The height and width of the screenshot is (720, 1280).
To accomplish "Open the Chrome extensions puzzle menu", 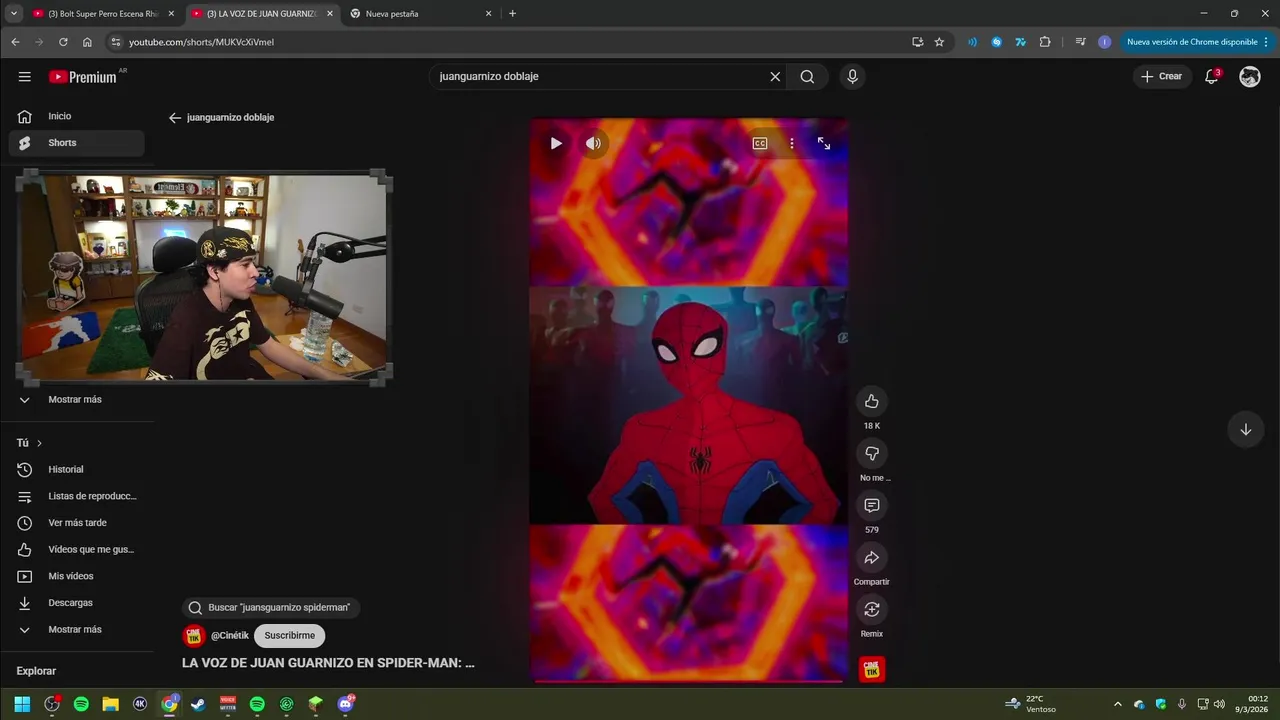I will [1045, 42].
